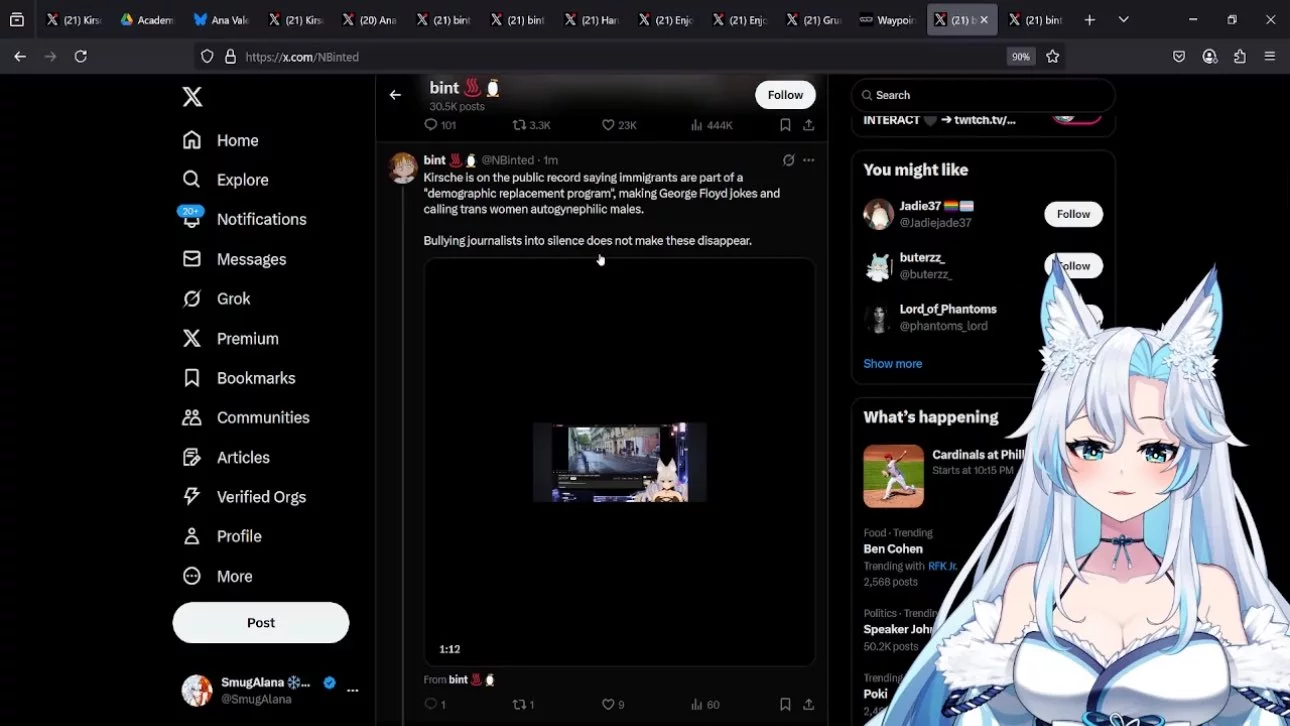This screenshot has height=726, width=1290.
Task: Share the post below the video
Action: coord(808,704)
